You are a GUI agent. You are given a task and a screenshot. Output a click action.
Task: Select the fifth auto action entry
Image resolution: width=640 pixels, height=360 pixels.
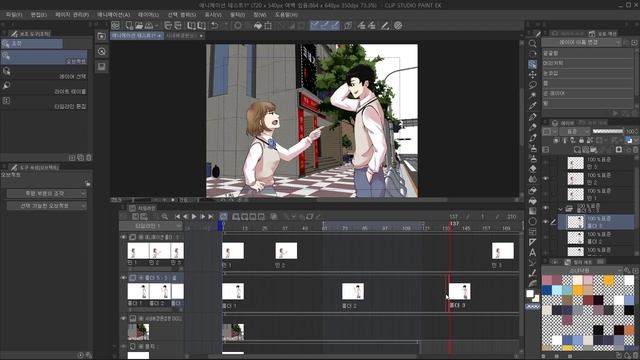pyautogui.click(x=587, y=93)
